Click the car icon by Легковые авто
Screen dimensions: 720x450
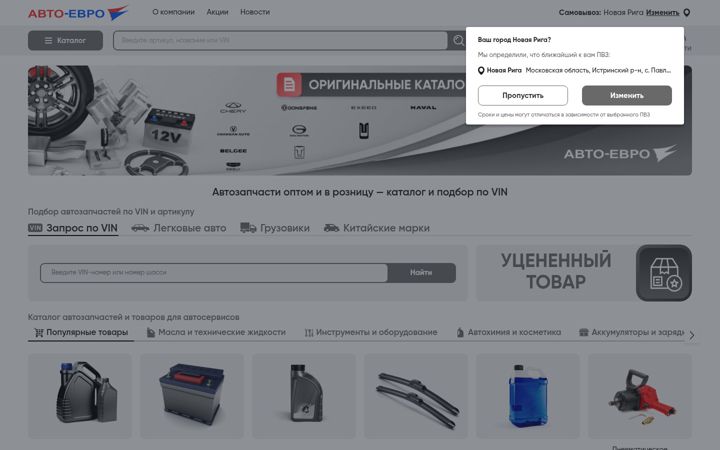140,228
